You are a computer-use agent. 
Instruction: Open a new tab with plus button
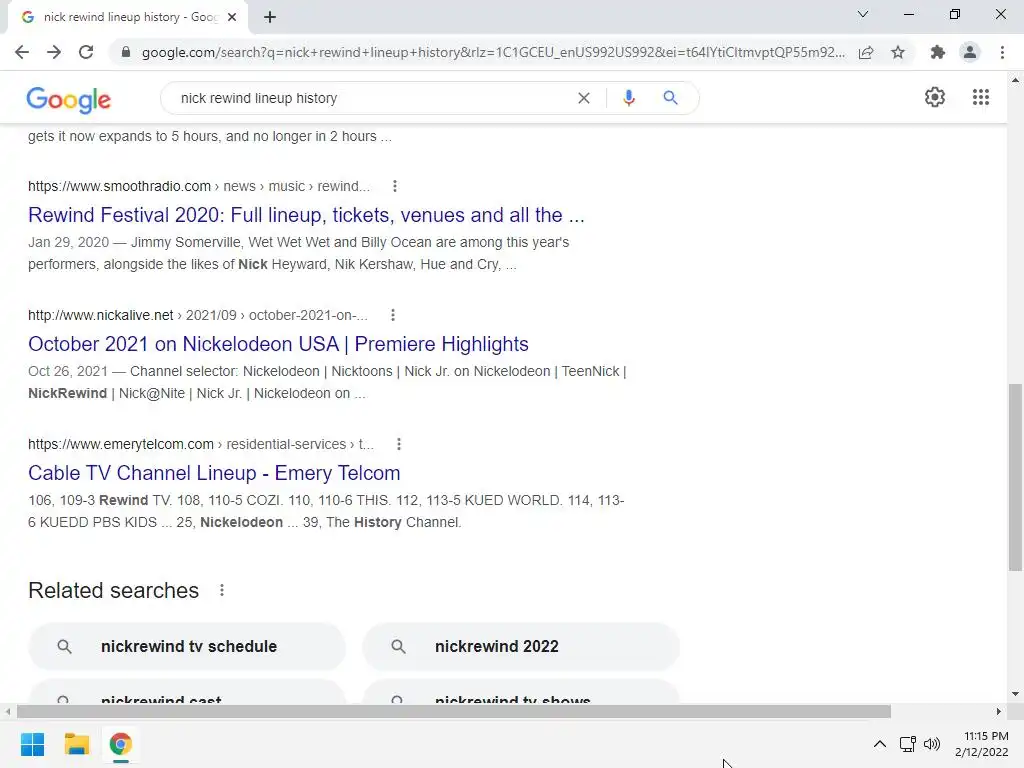(270, 17)
